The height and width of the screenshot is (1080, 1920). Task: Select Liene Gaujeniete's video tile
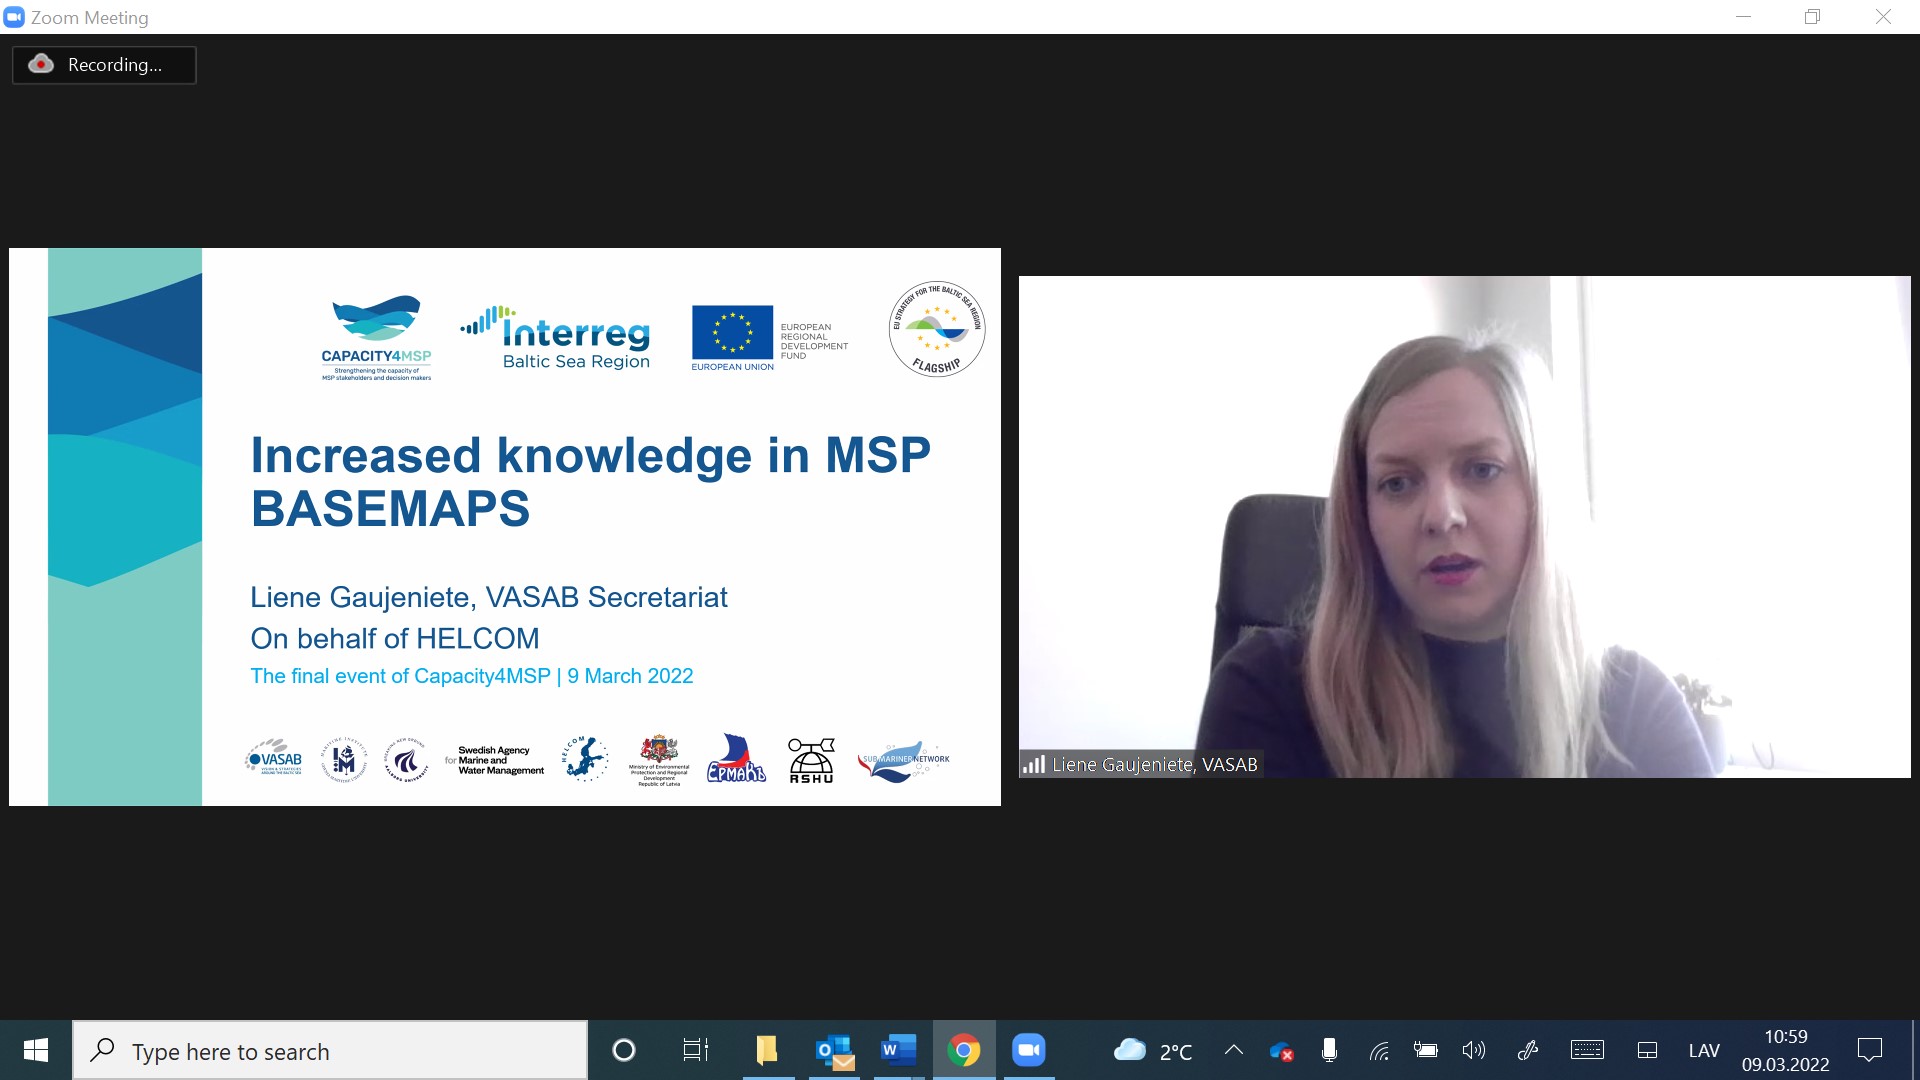(1464, 527)
